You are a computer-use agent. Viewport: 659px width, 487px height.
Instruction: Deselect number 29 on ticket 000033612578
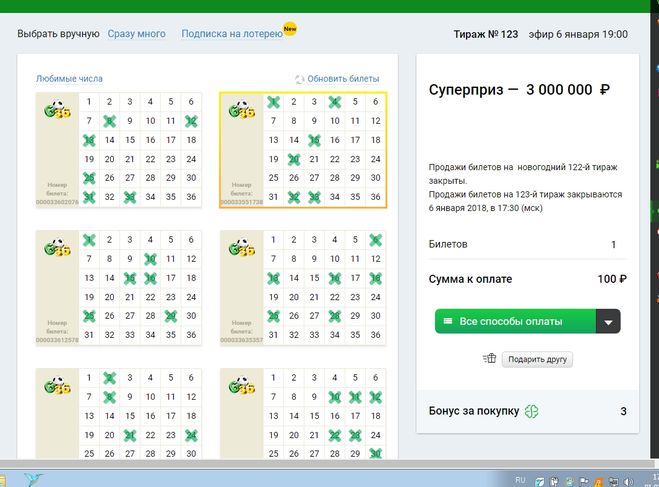pyautogui.click(x=170, y=316)
